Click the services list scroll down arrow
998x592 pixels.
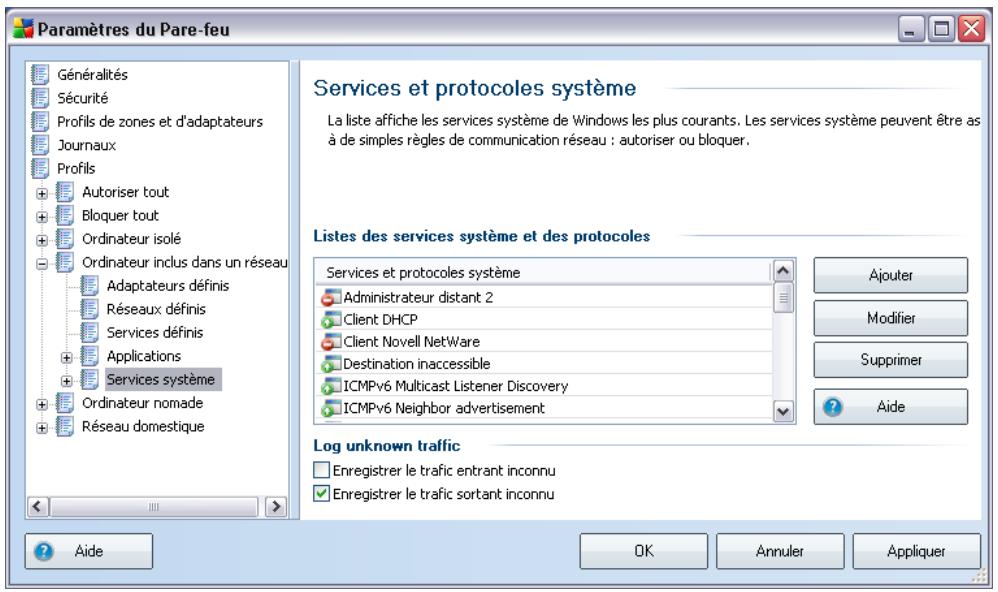coord(783,411)
